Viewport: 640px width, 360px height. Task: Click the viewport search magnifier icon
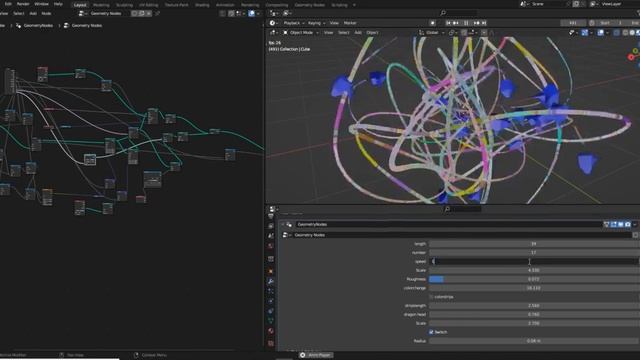click(x=443, y=13)
